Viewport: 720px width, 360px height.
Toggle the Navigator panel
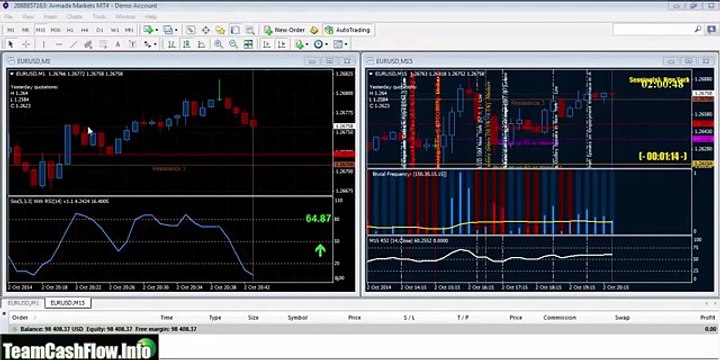(x=220, y=30)
